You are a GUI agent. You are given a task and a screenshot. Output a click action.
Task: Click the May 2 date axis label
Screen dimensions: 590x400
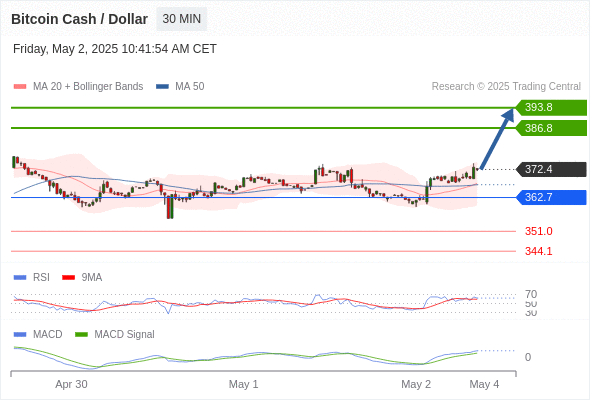click(x=416, y=384)
